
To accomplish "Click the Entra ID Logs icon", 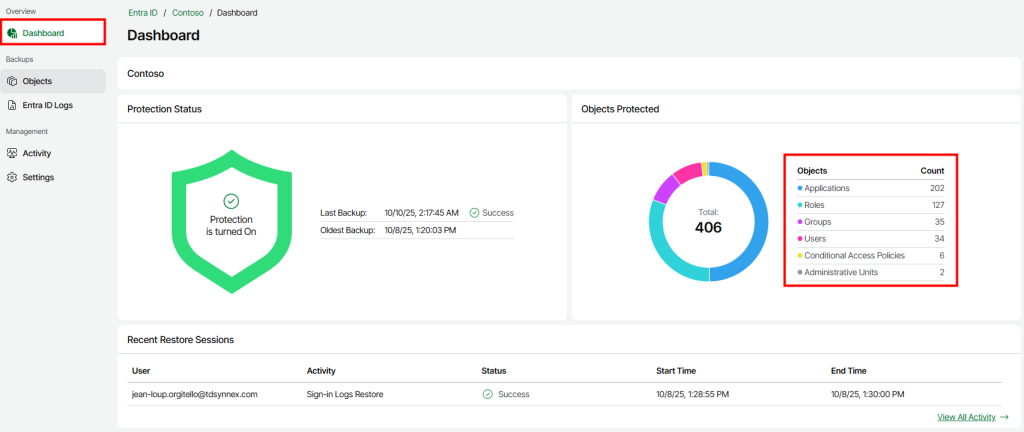I will (12, 105).
